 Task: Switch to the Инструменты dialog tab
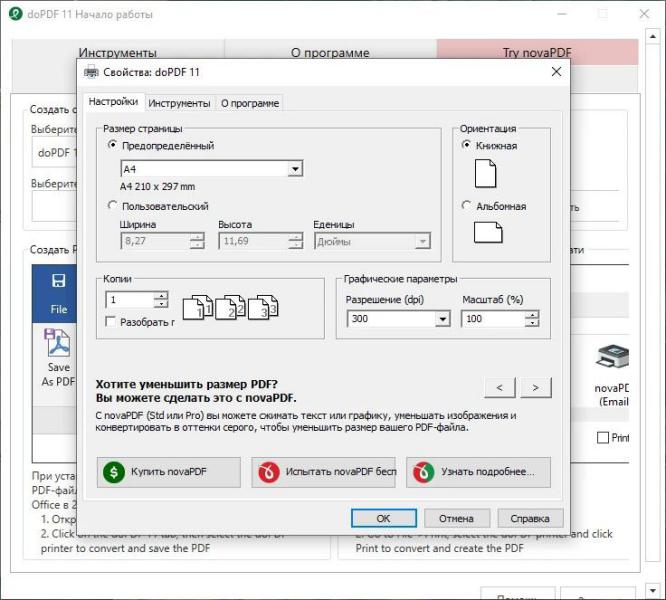(179, 103)
